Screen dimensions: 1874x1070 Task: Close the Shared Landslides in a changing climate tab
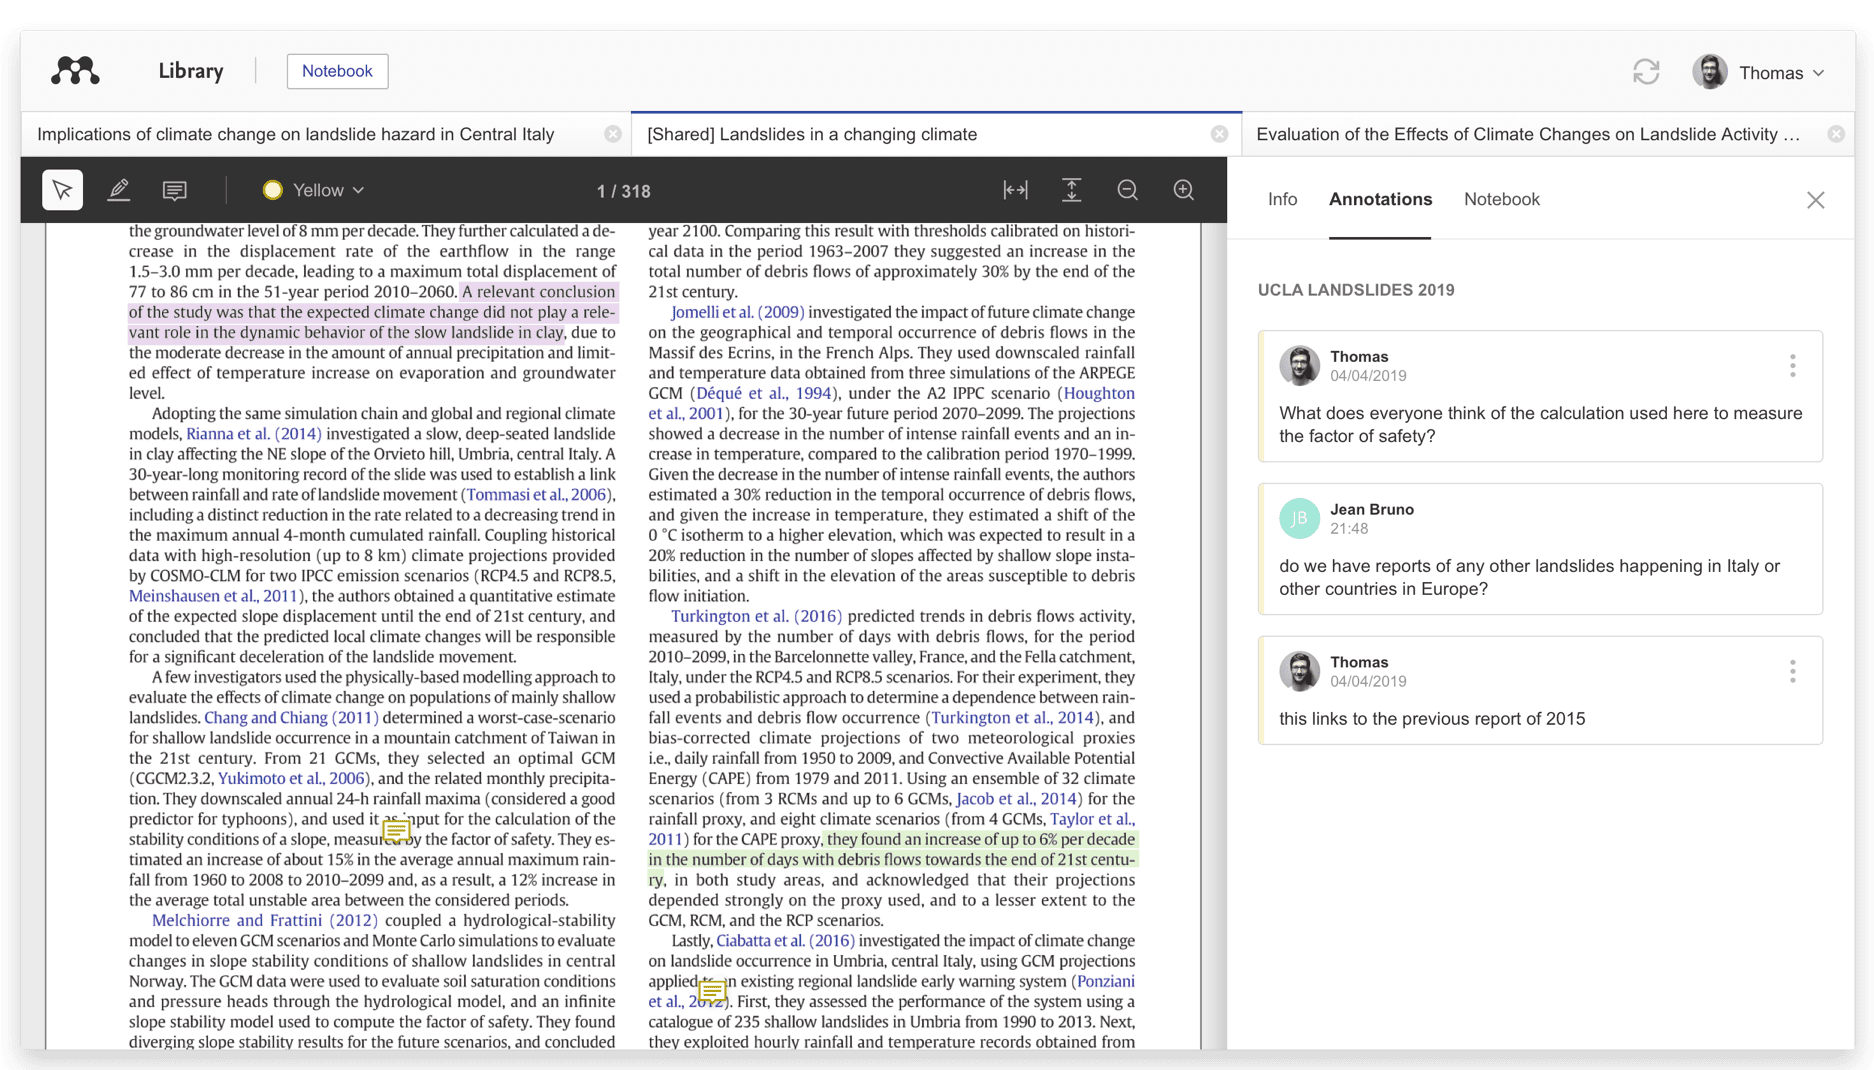point(1219,134)
